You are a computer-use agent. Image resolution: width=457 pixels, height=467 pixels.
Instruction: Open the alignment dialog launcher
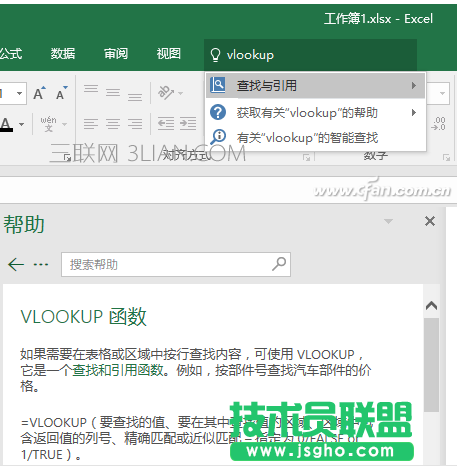pyautogui.click(x=306, y=157)
